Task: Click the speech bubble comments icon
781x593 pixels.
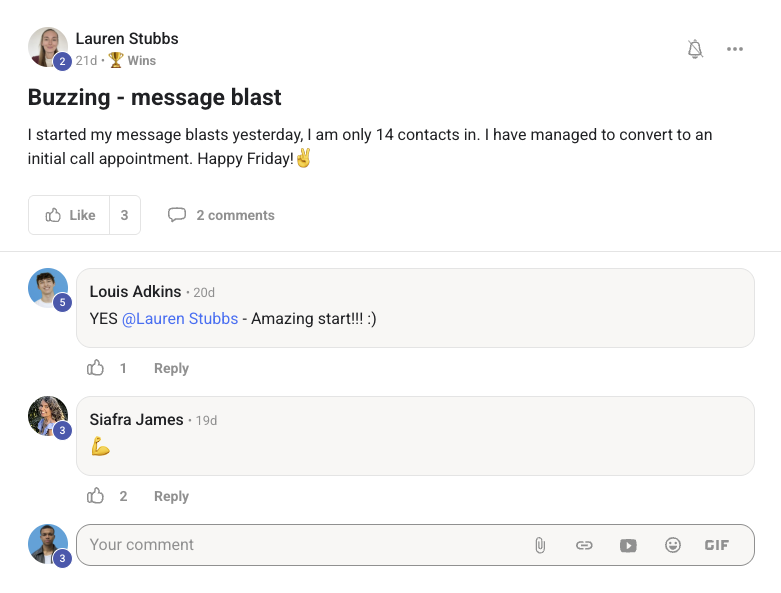Action: pos(177,215)
